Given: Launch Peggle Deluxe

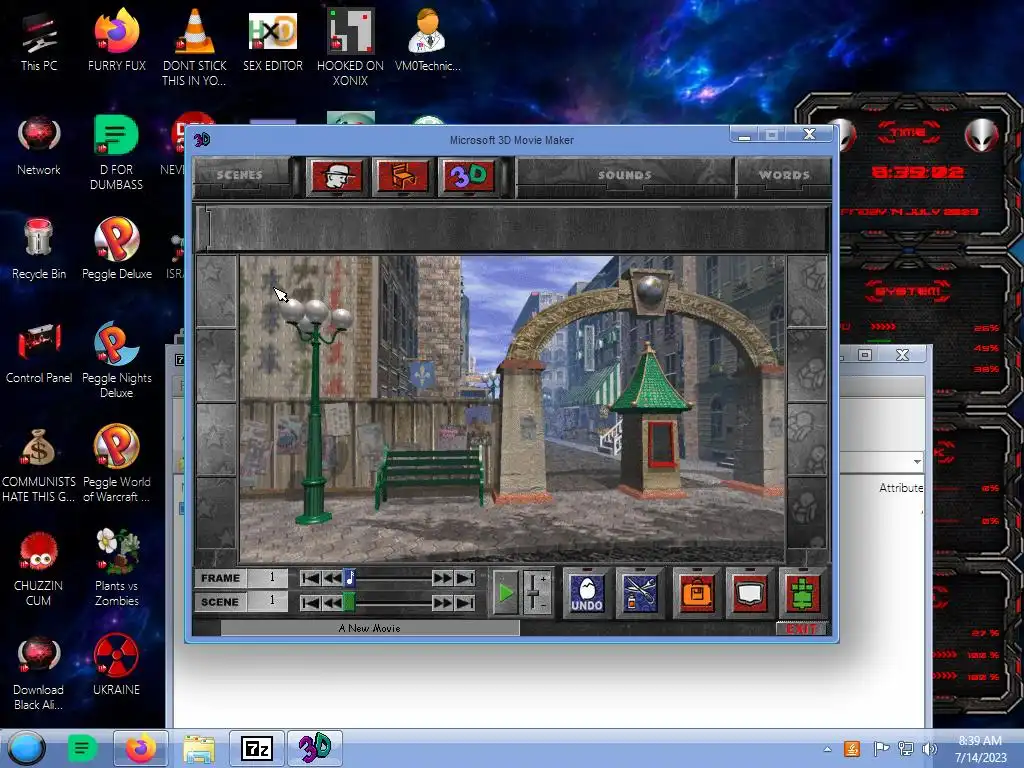Looking at the screenshot, I should pyautogui.click(x=117, y=249).
